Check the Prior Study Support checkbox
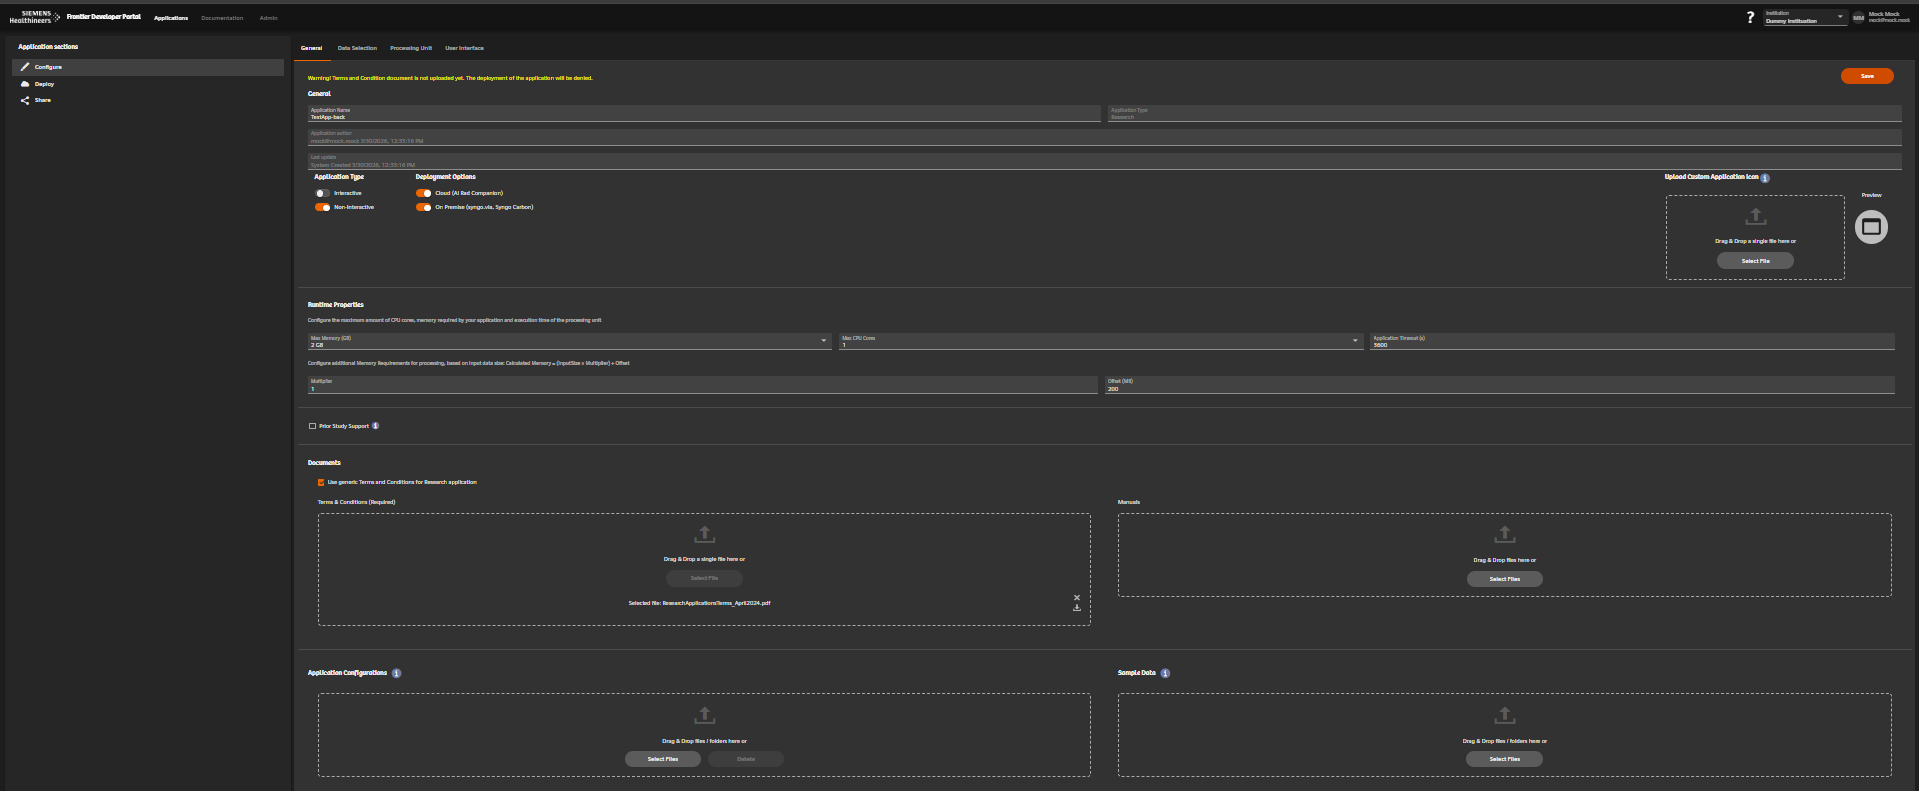Image resolution: width=1919 pixels, height=791 pixels. coord(312,426)
